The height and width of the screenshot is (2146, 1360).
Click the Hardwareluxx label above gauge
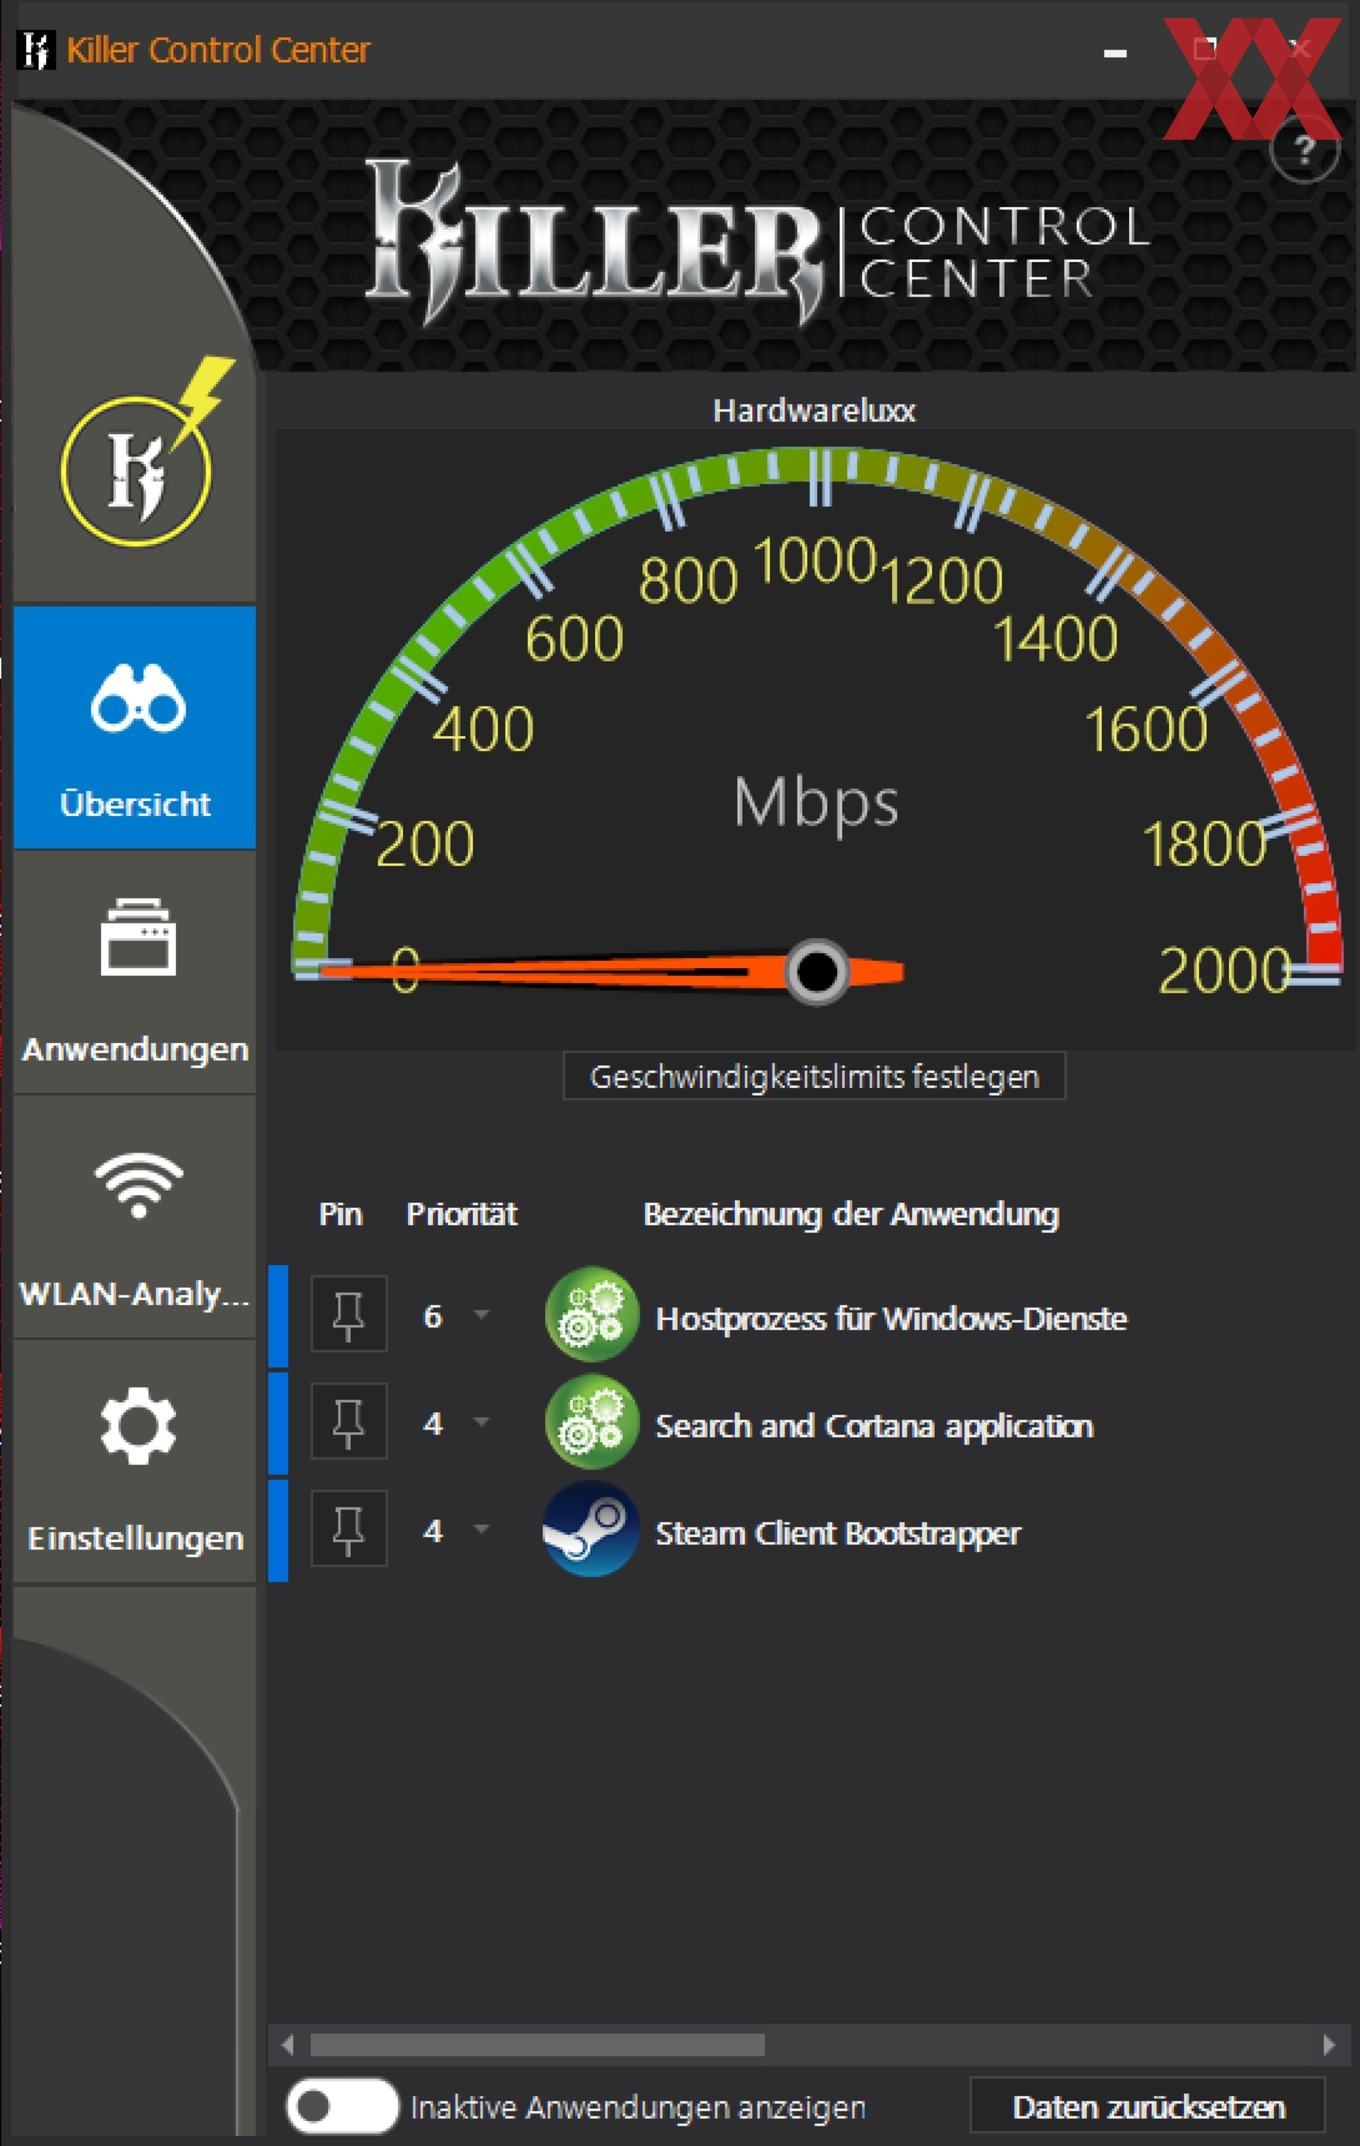coord(814,410)
